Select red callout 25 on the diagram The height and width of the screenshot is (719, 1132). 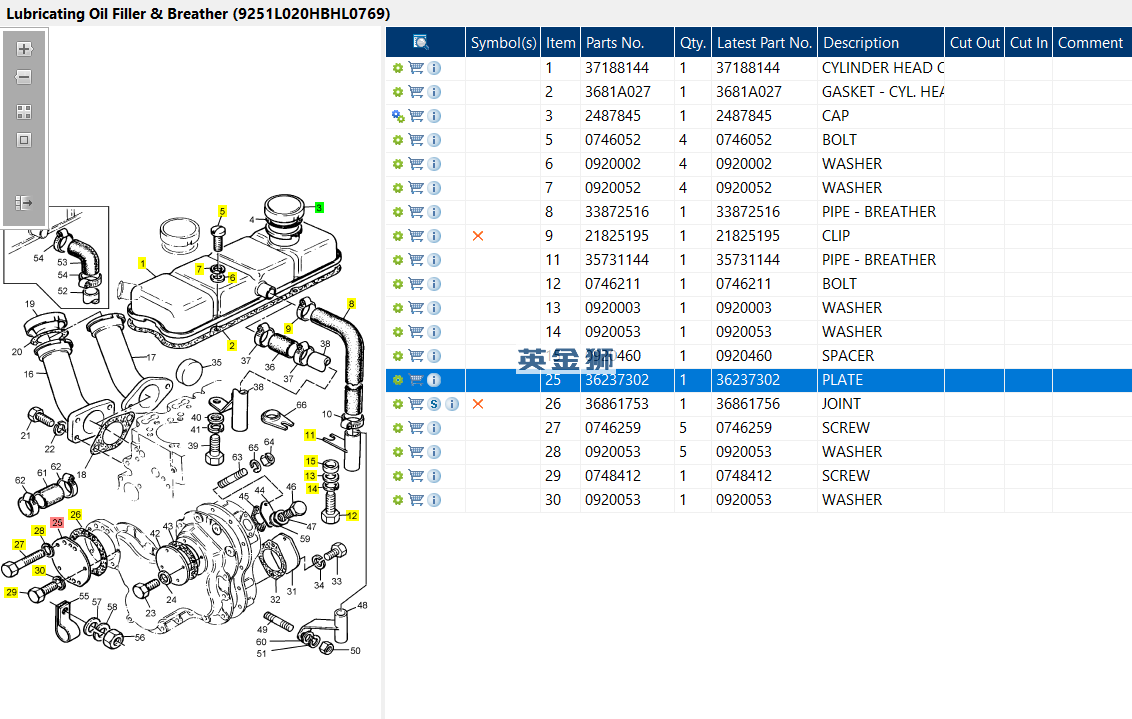pos(57,523)
